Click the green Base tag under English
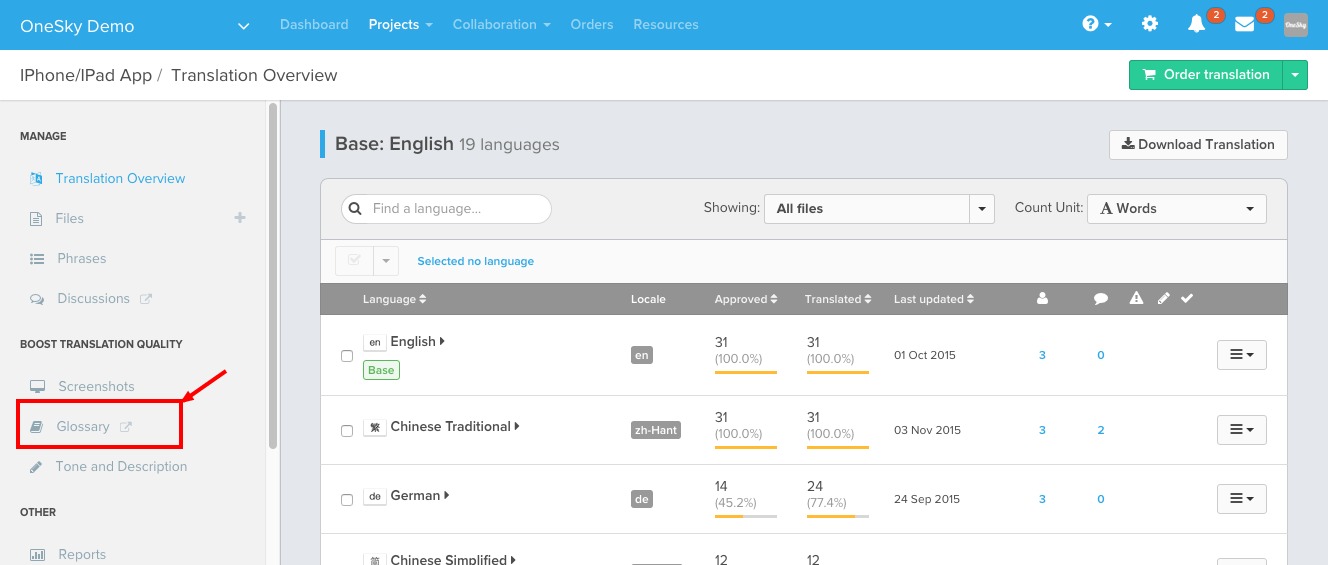1328x565 pixels. click(x=381, y=370)
